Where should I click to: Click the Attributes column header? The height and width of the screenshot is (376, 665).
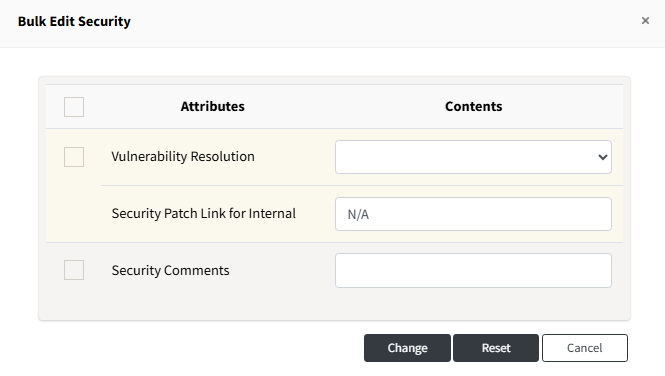tap(212, 106)
